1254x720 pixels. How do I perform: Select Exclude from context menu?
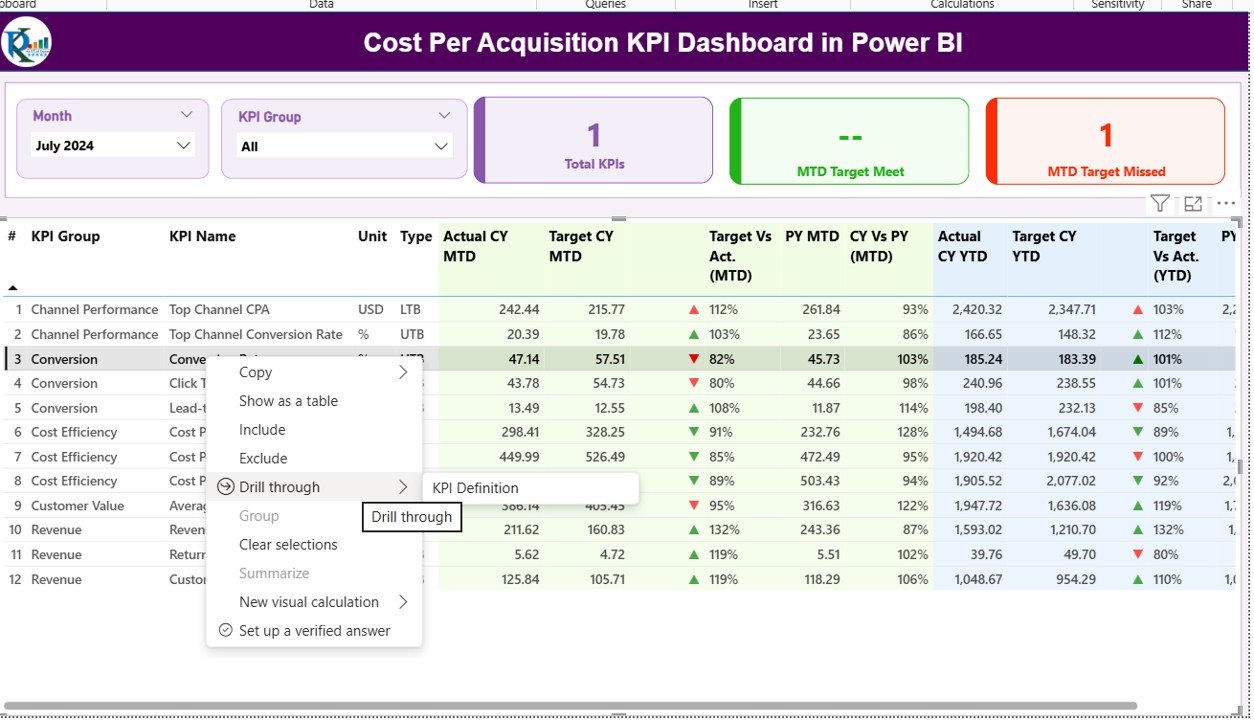pyautogui.click(x=263, y=459)
